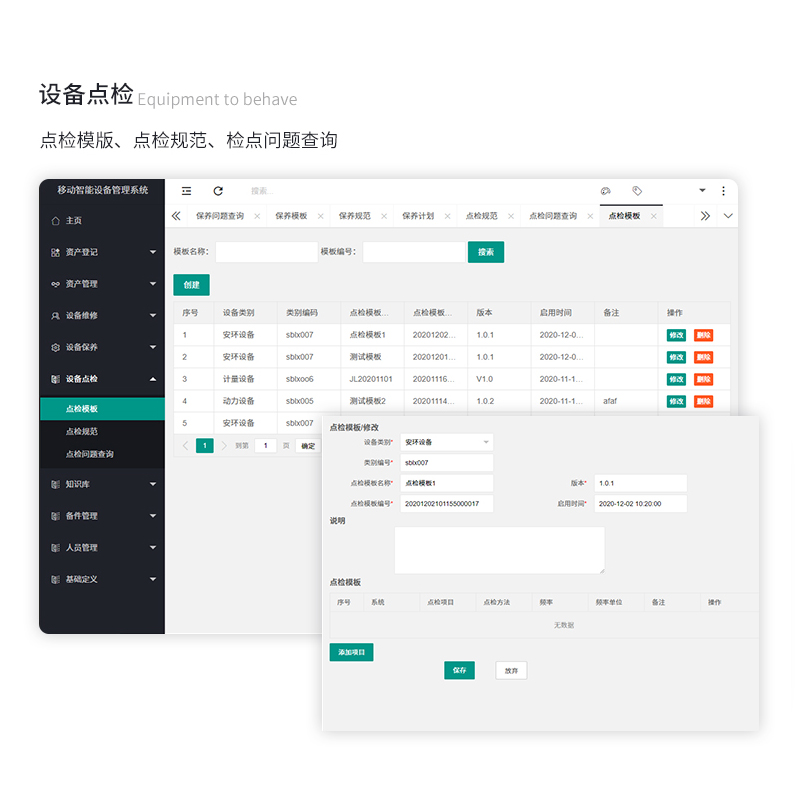Click the 说明 textarea in the dialog
Viewport: 800px width, 800px height.
(499, 550)
